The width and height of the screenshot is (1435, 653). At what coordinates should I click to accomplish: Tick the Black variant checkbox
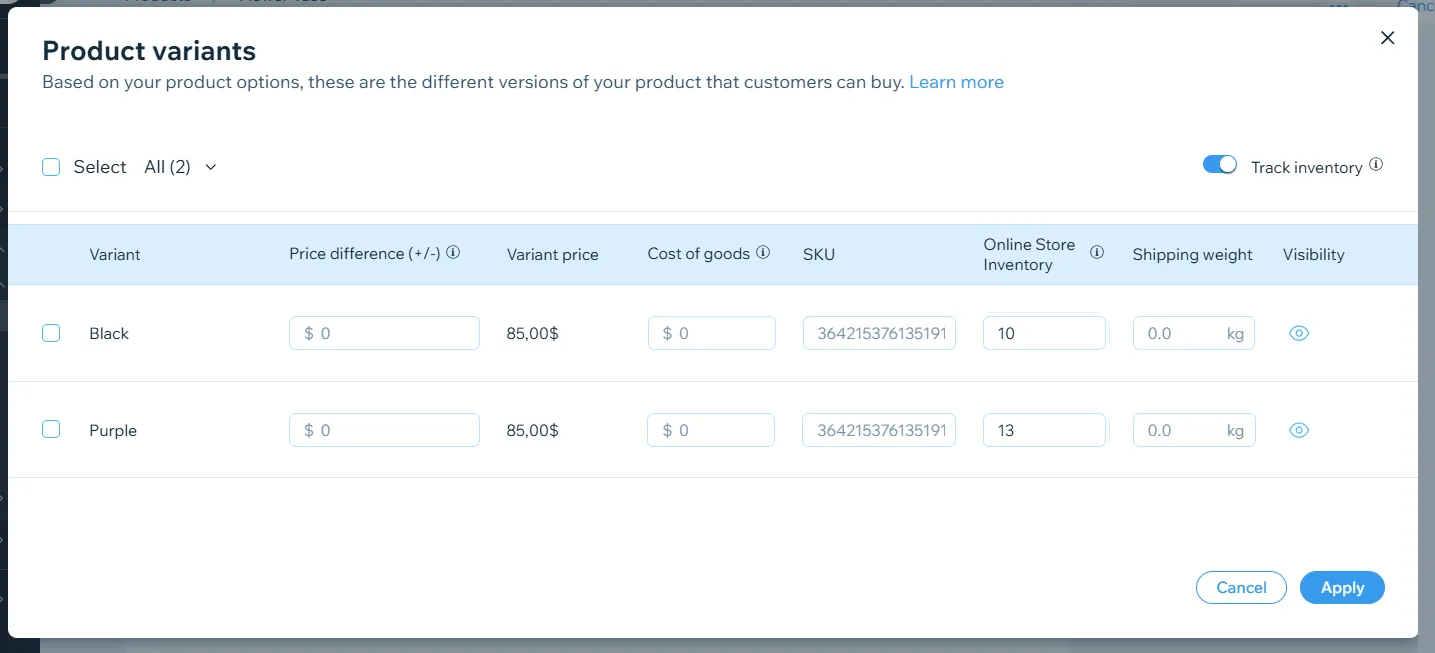[x=51, y=333]
